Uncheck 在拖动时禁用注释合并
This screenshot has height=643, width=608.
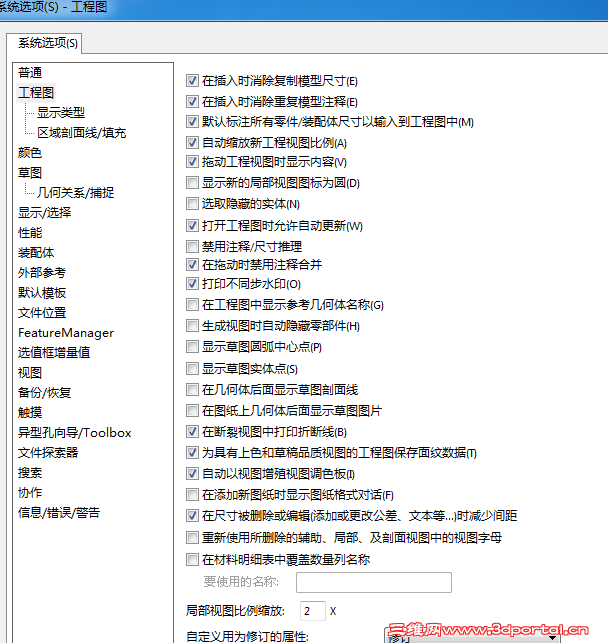tap(192, 265)
